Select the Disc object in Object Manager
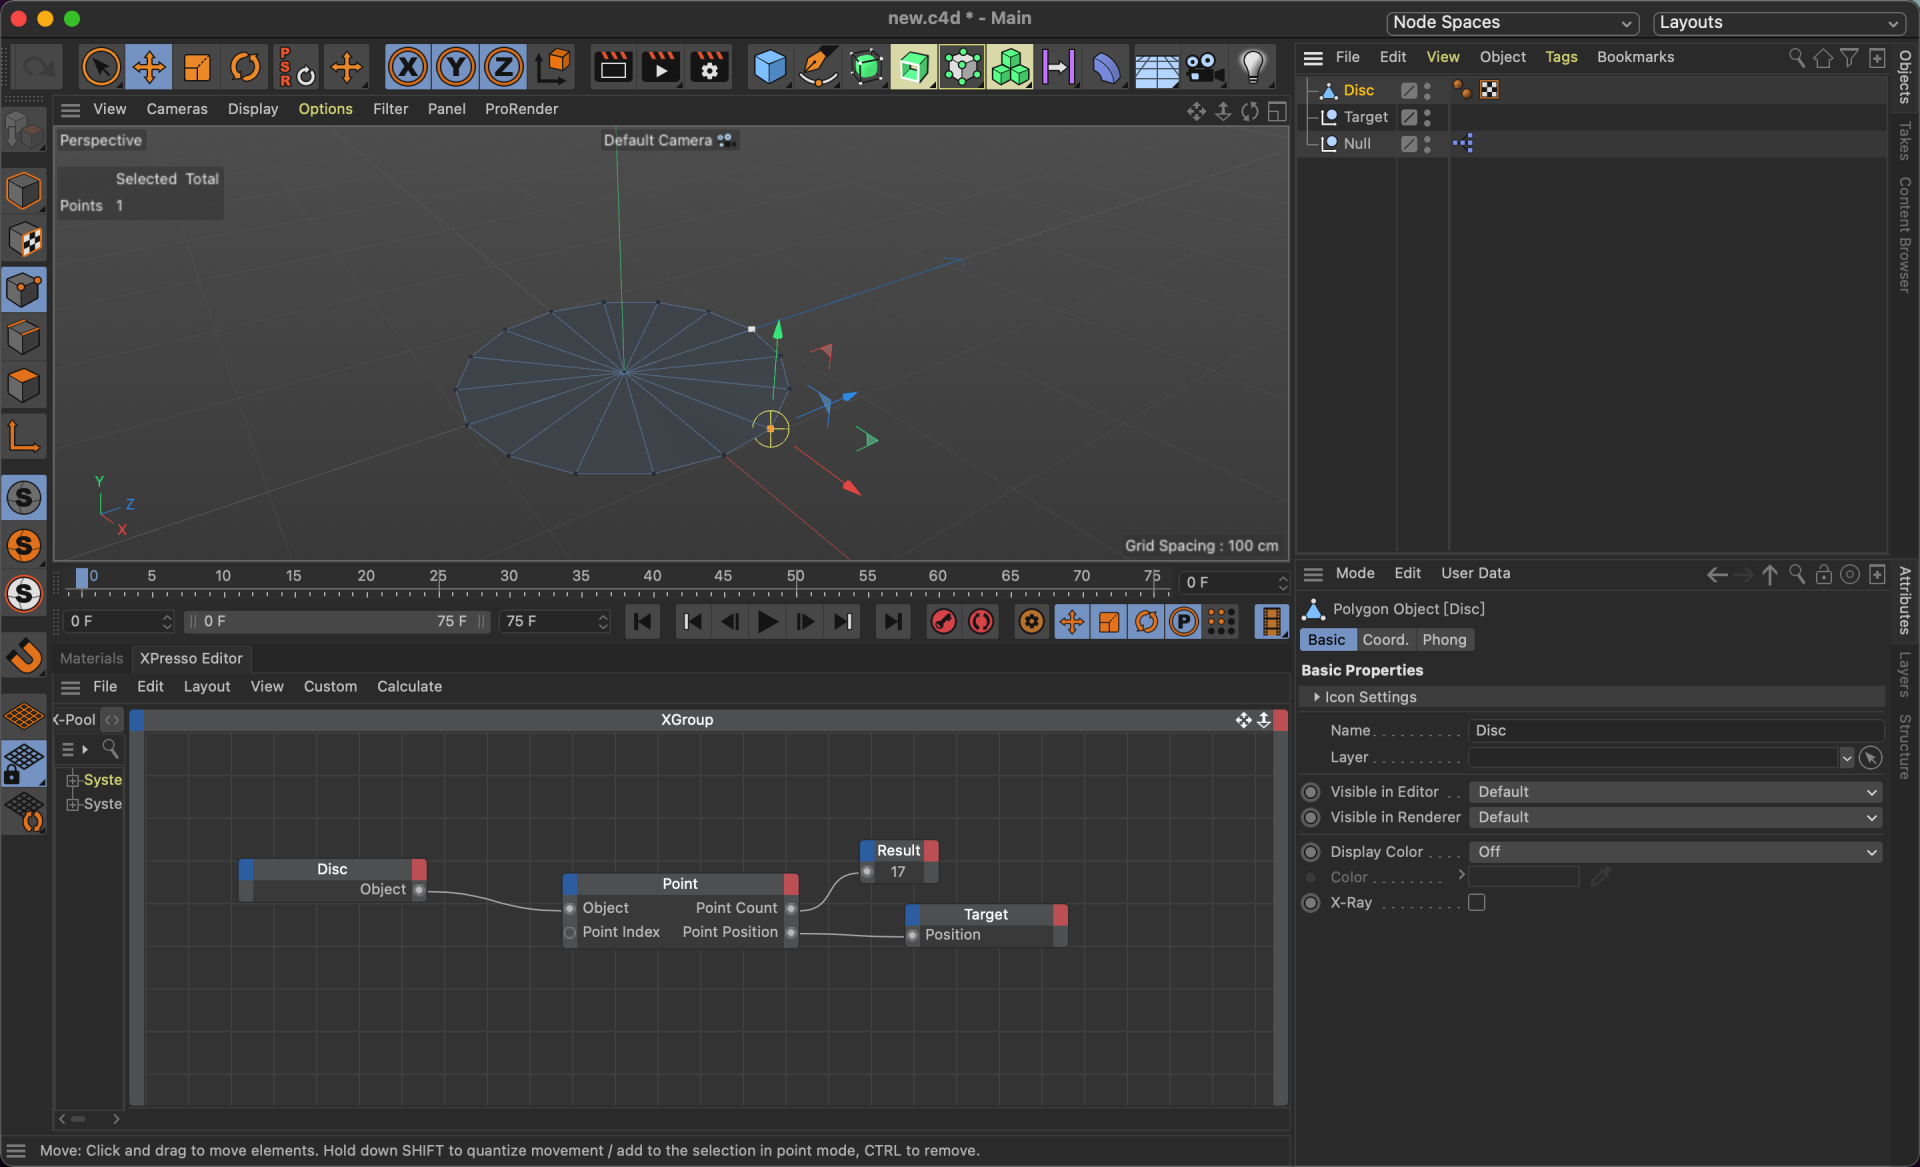The height and width of the screenshot is (1167, 1920). point(1358,90)
